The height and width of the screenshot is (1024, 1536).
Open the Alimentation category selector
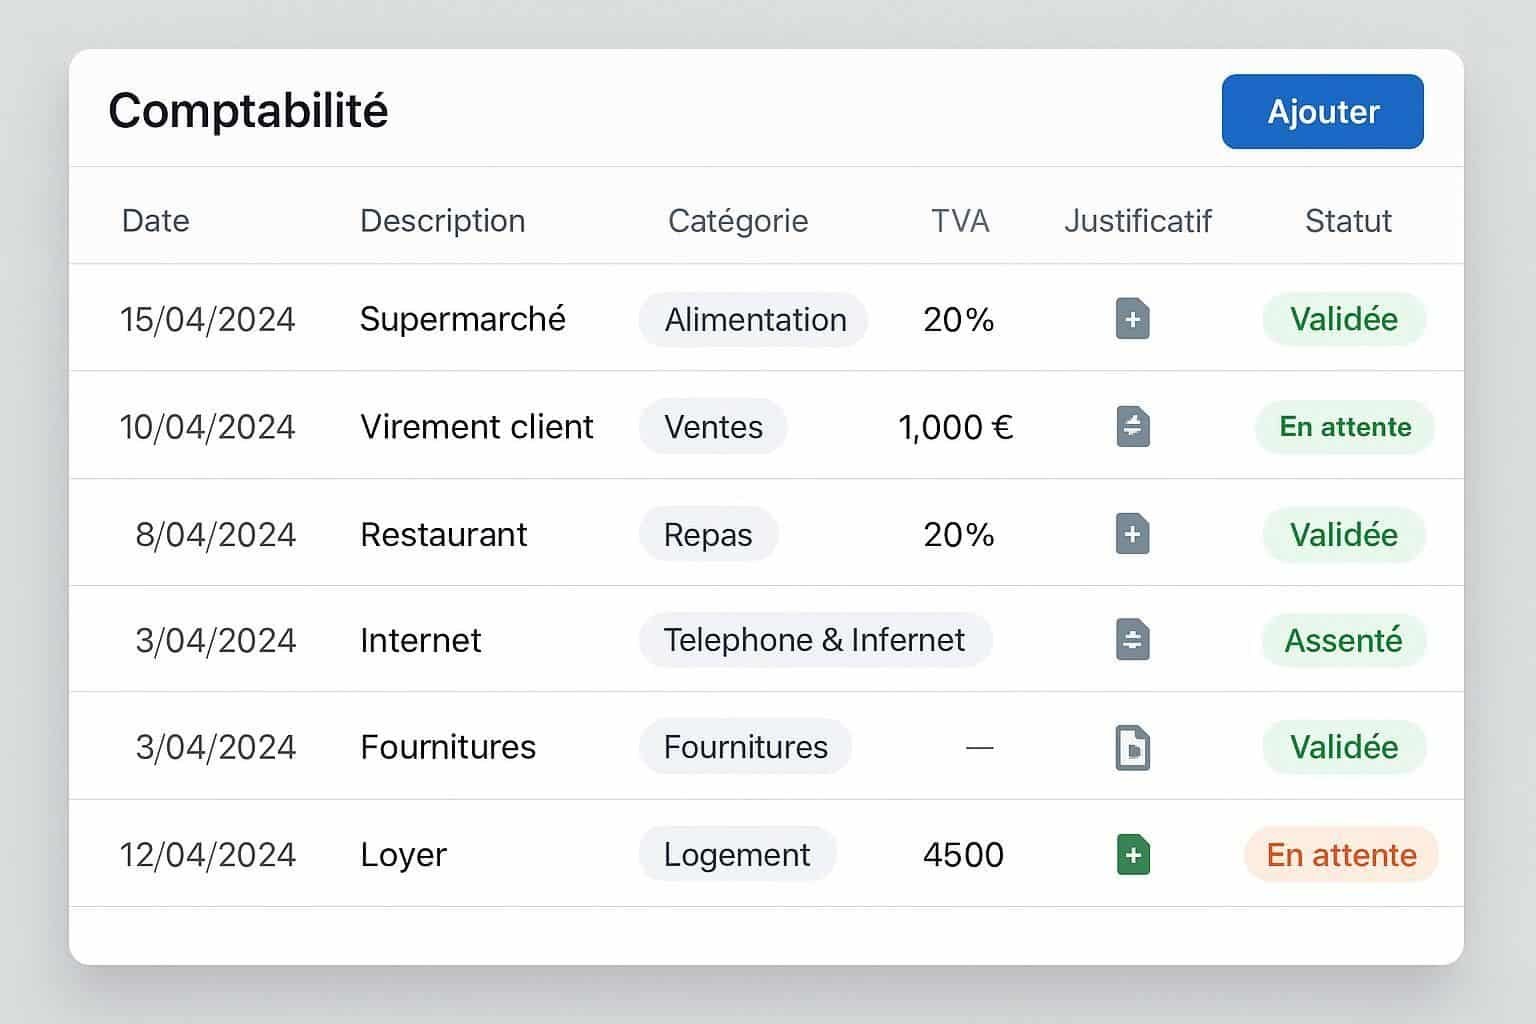tap(753, 320)
